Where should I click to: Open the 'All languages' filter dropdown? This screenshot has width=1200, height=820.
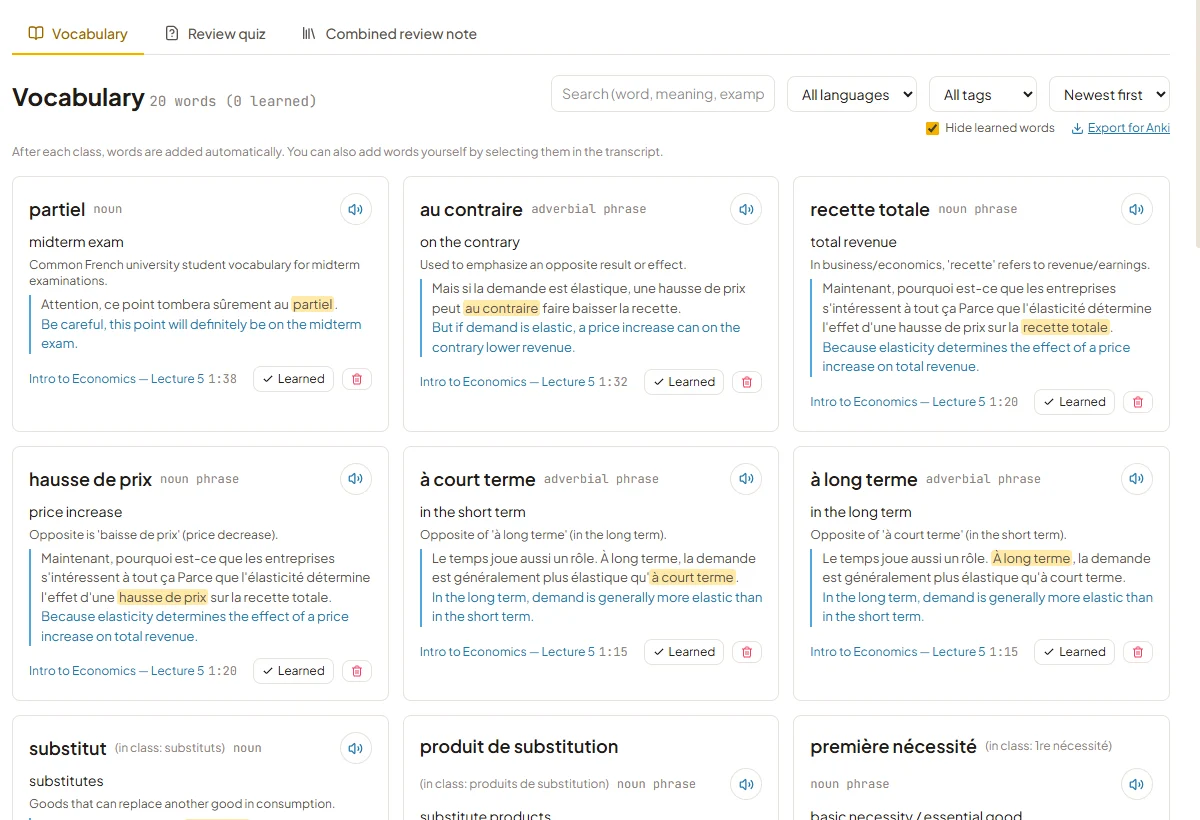pos(852,94)
